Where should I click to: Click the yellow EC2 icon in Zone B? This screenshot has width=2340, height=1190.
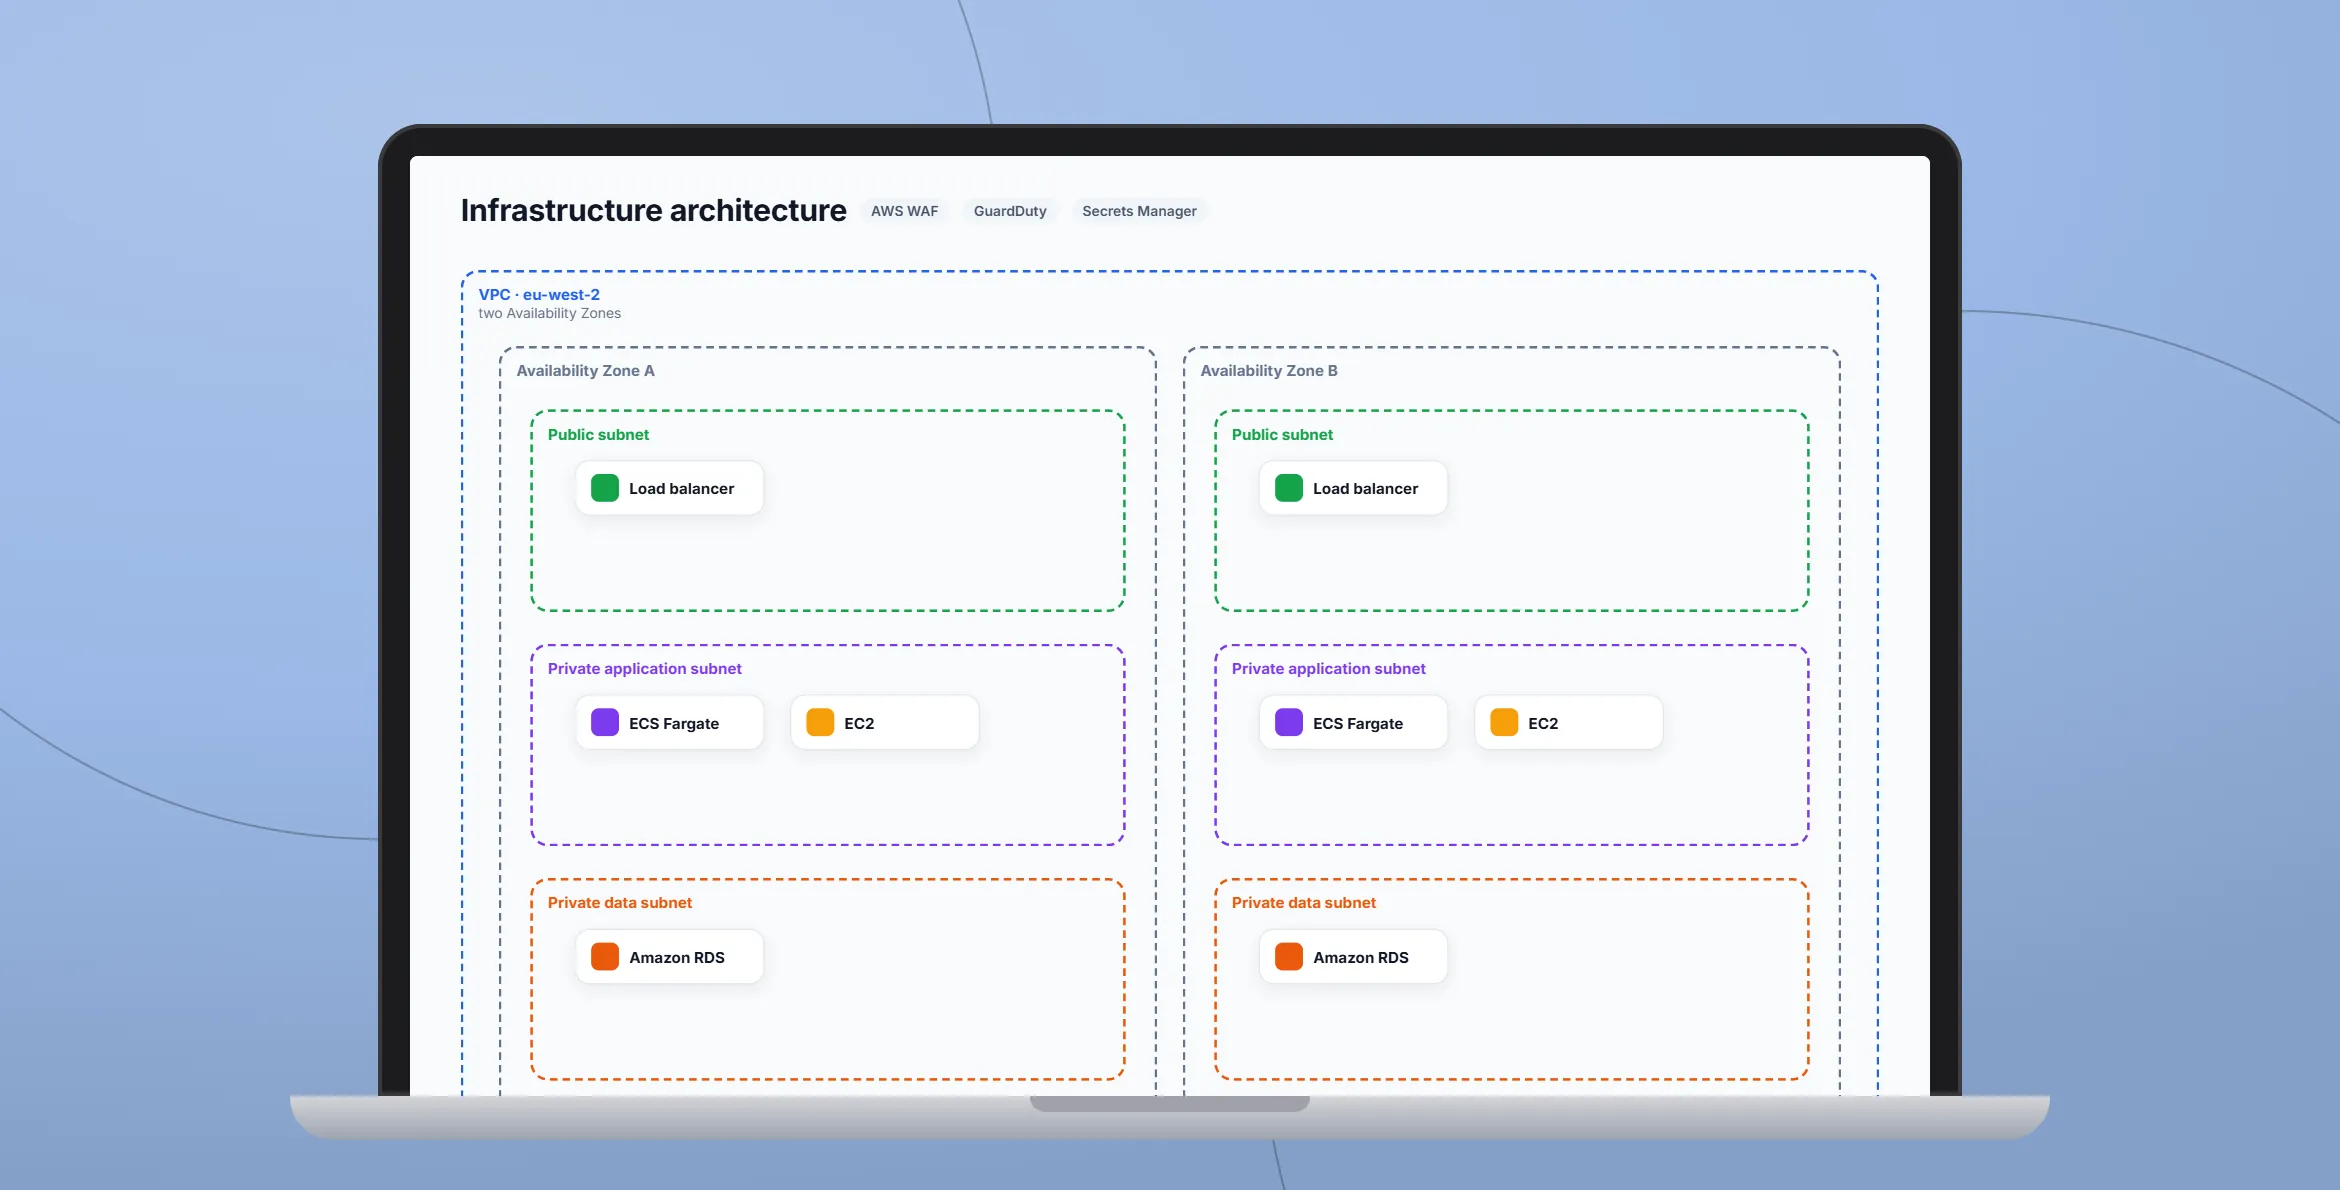click(x=1504, y=722)
